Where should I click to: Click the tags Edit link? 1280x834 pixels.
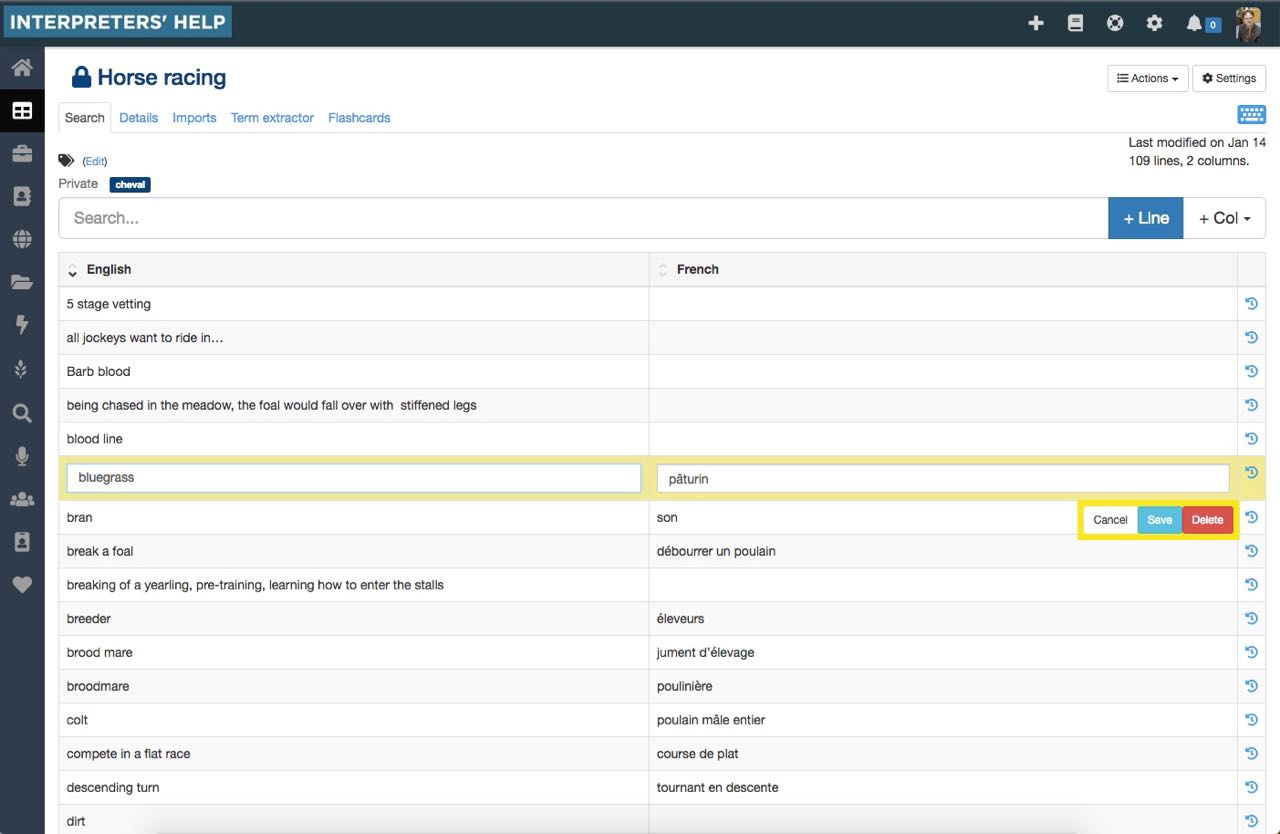(x=94, y=161)
